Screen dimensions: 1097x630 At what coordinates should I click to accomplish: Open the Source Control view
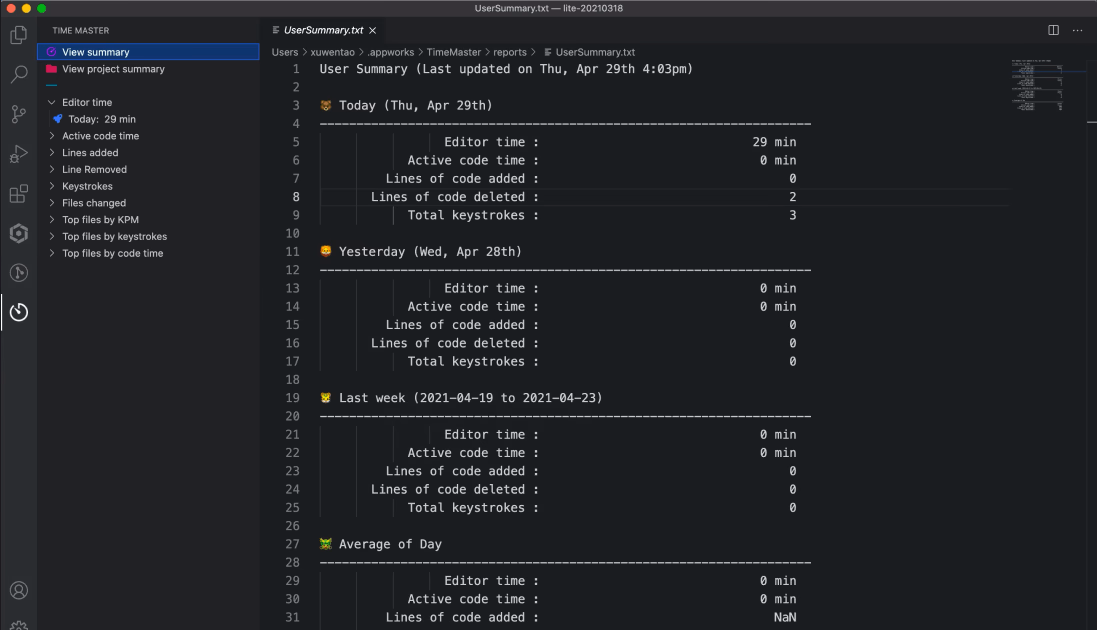[x=19, y=113]
